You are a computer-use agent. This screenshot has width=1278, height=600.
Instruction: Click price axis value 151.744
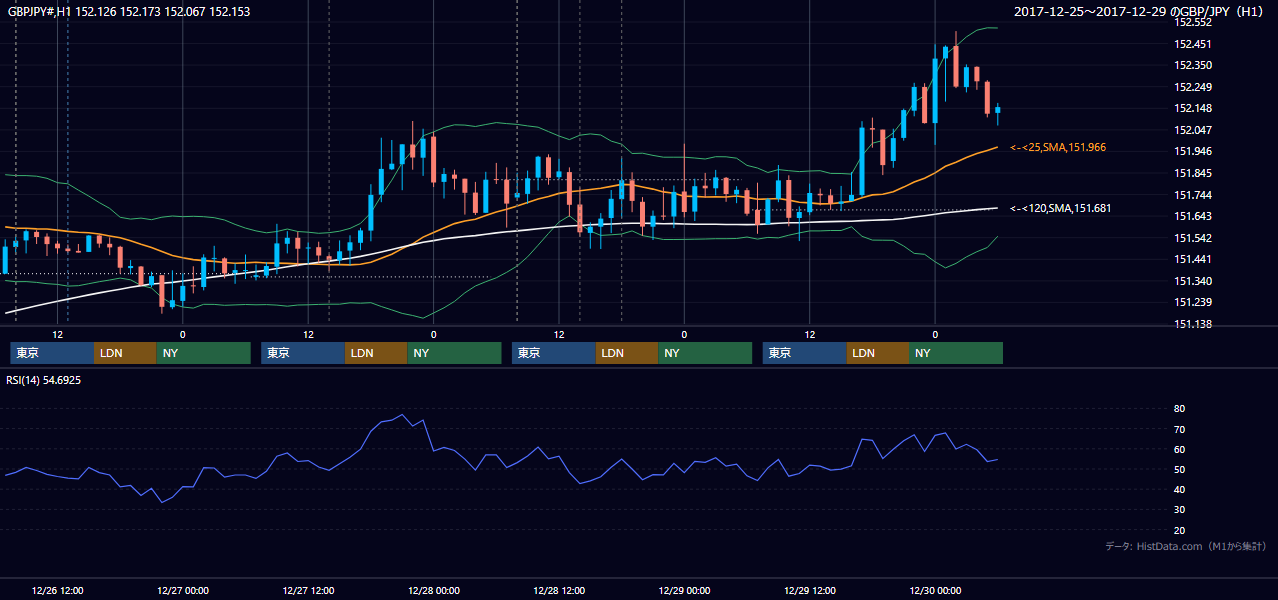point(1193,195)
